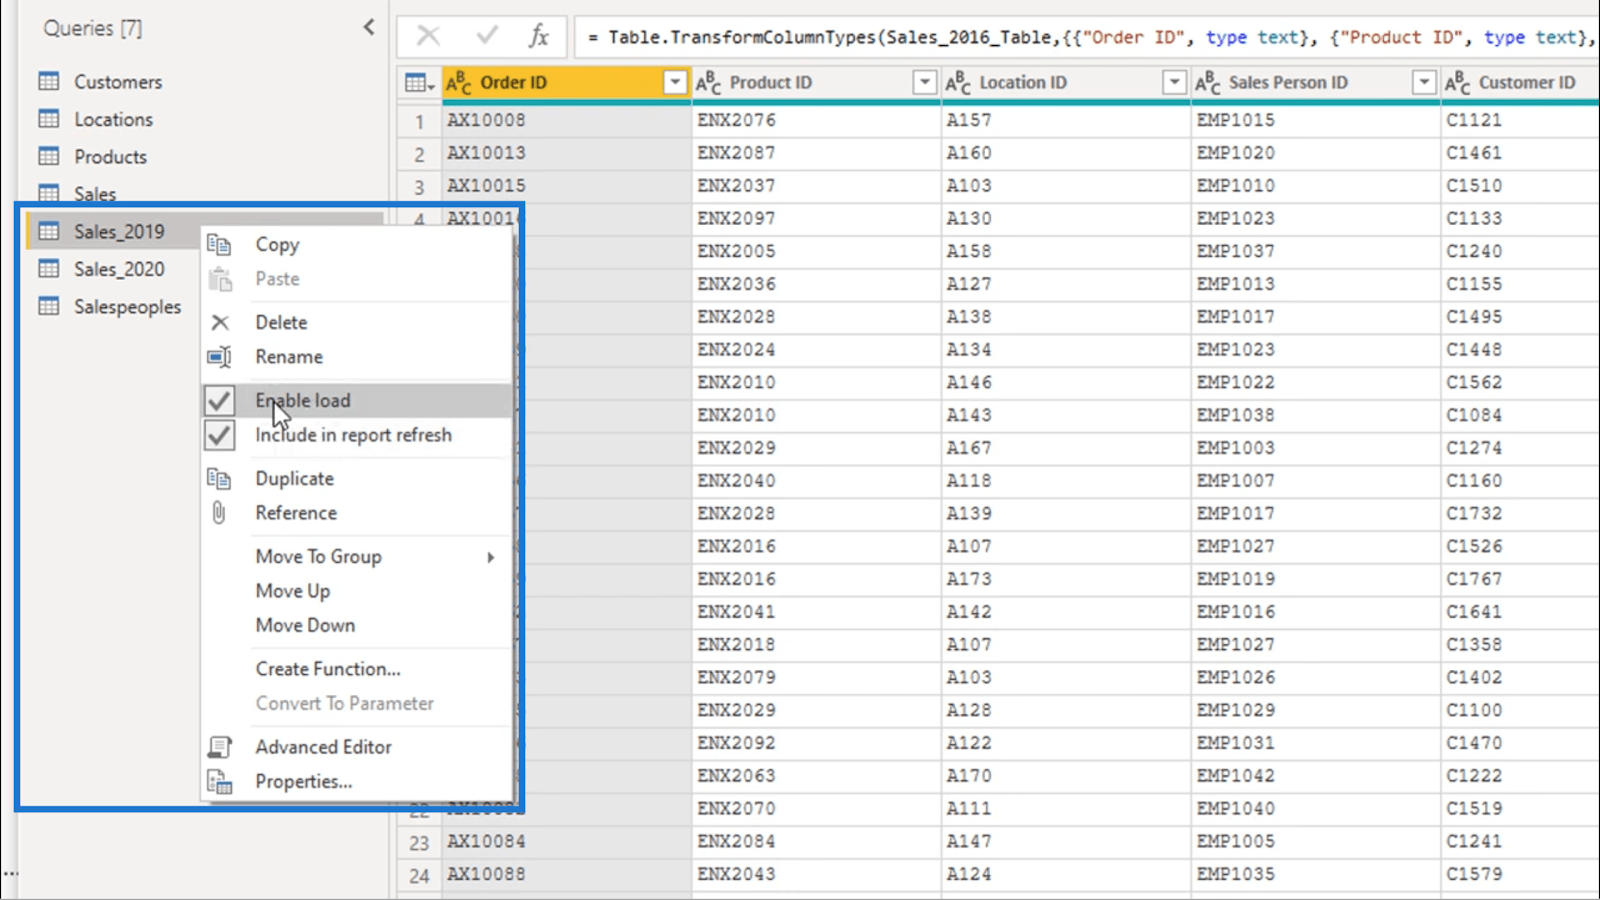
Task: Select the Locations query
Action: pyautogui.click(x=113, y=119)
